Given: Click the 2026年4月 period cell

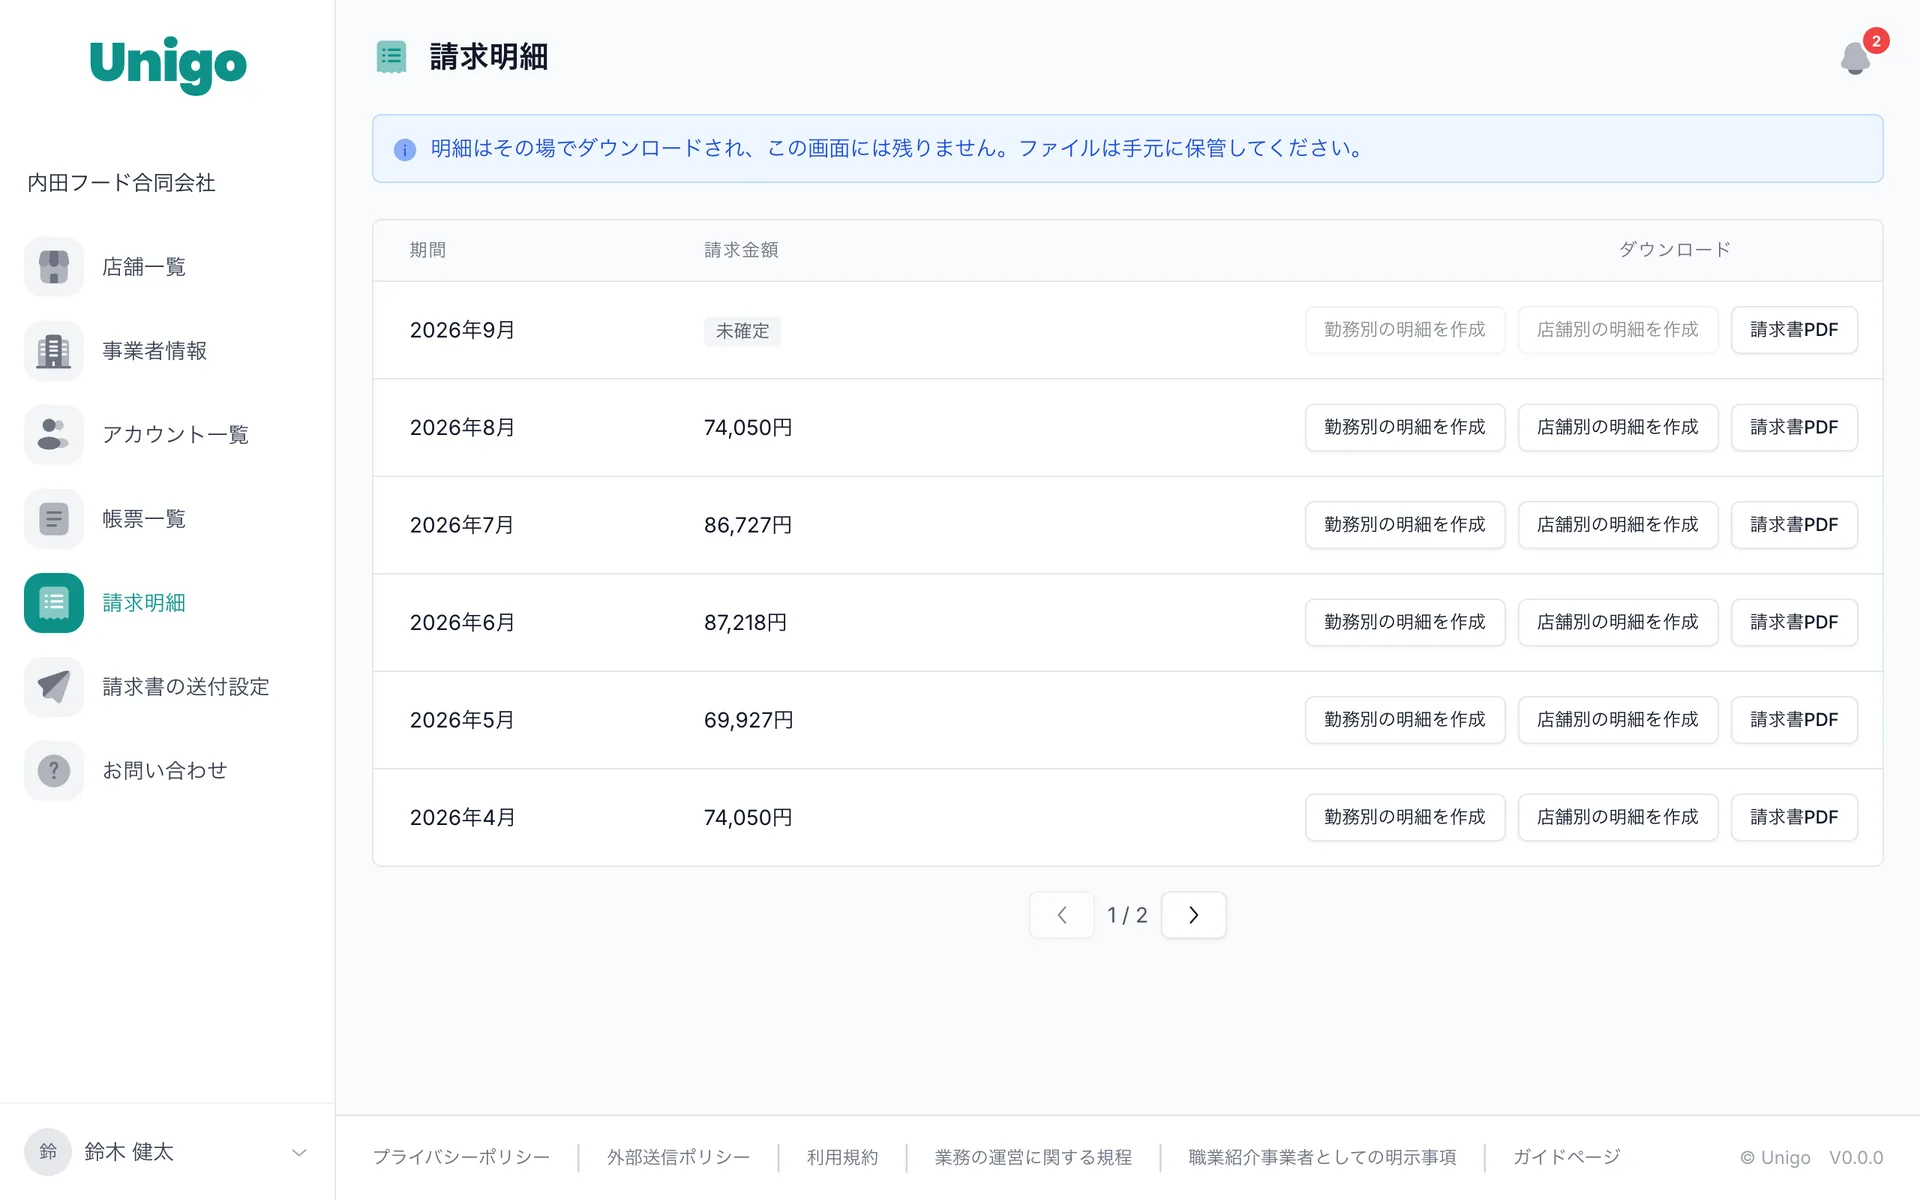Looking at the screenshot, I should coord(462,817).
